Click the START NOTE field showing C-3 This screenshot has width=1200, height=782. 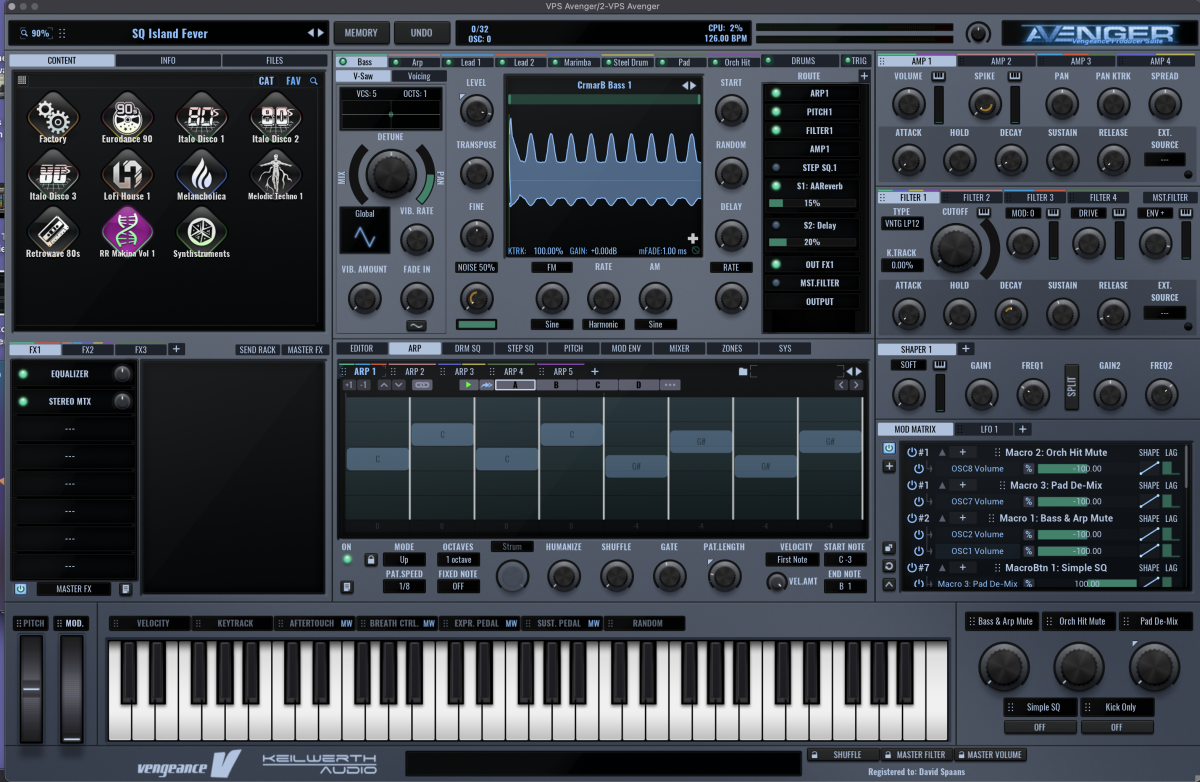(845, 560)
